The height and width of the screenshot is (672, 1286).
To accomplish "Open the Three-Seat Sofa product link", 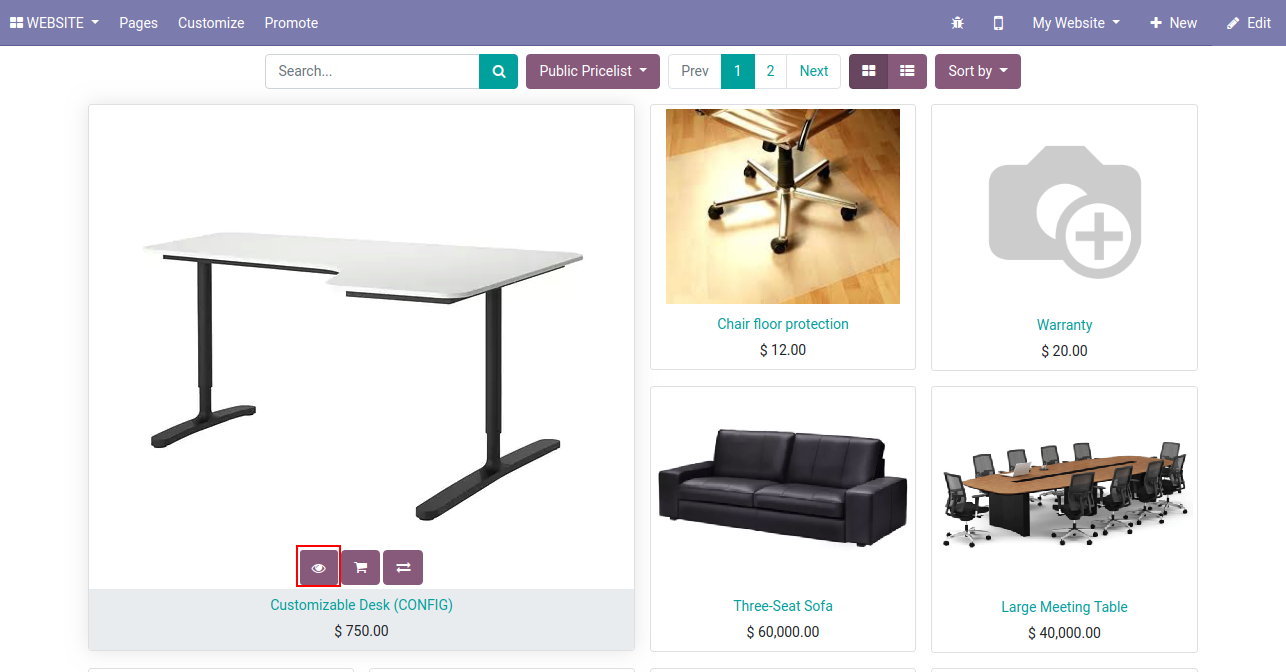I will coord(783,606).
